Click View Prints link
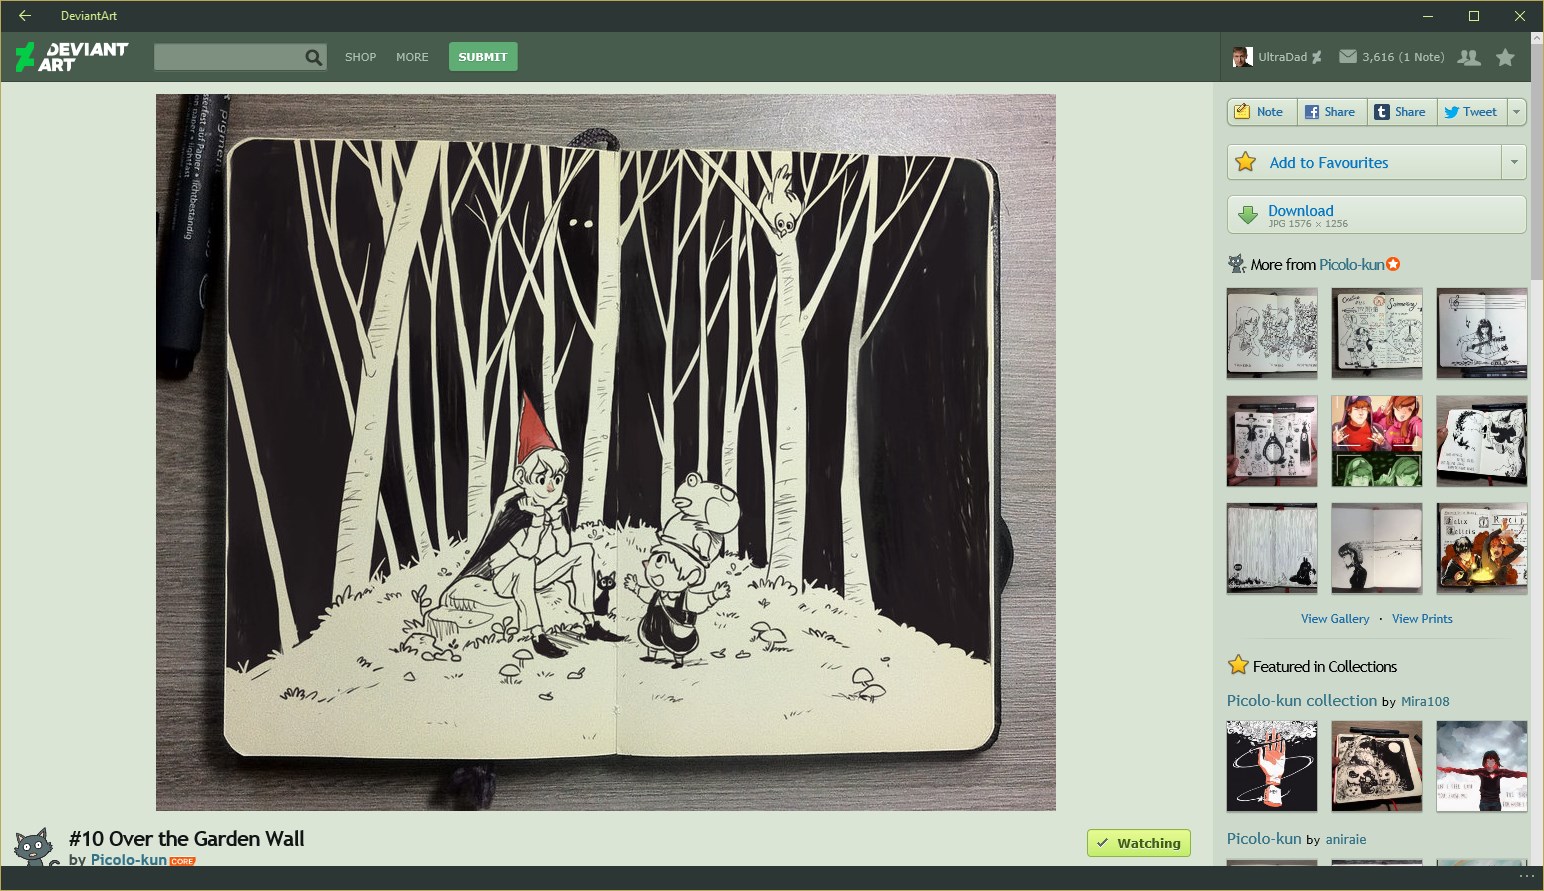Viewport: 1544px width, 891px height. (1422, 619)
